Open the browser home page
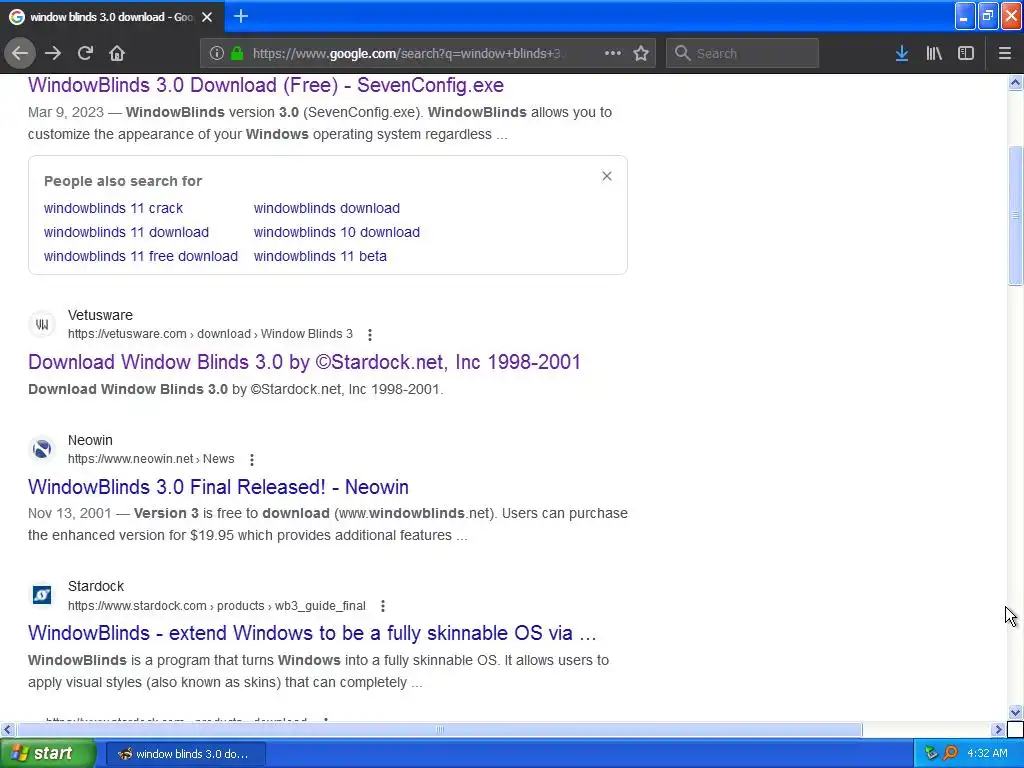The height and width of the screenshot is (768, 1024). click(x=117, y=54)
